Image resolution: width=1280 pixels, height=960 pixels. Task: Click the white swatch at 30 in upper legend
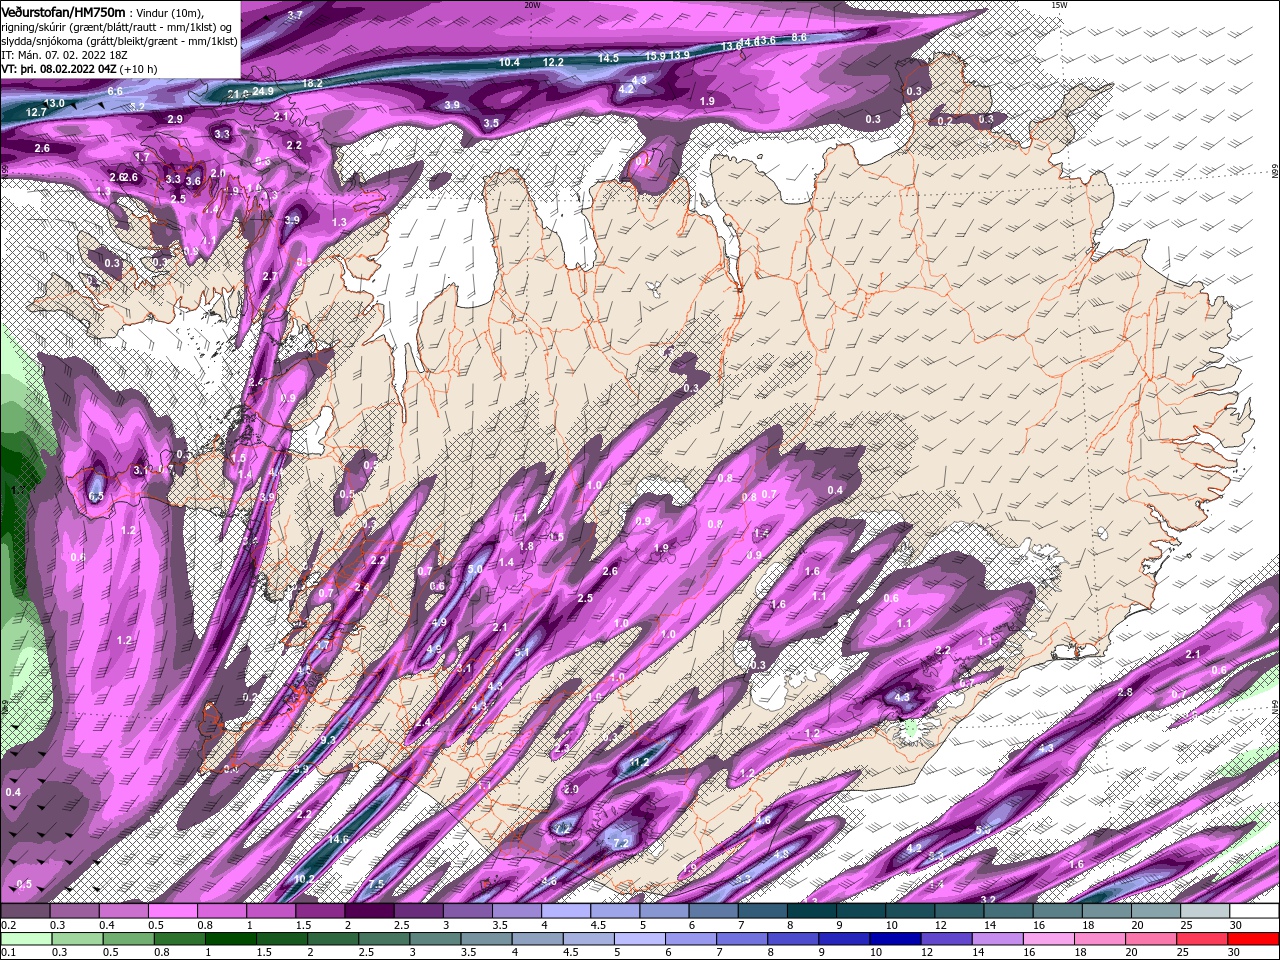(1254, 912)
